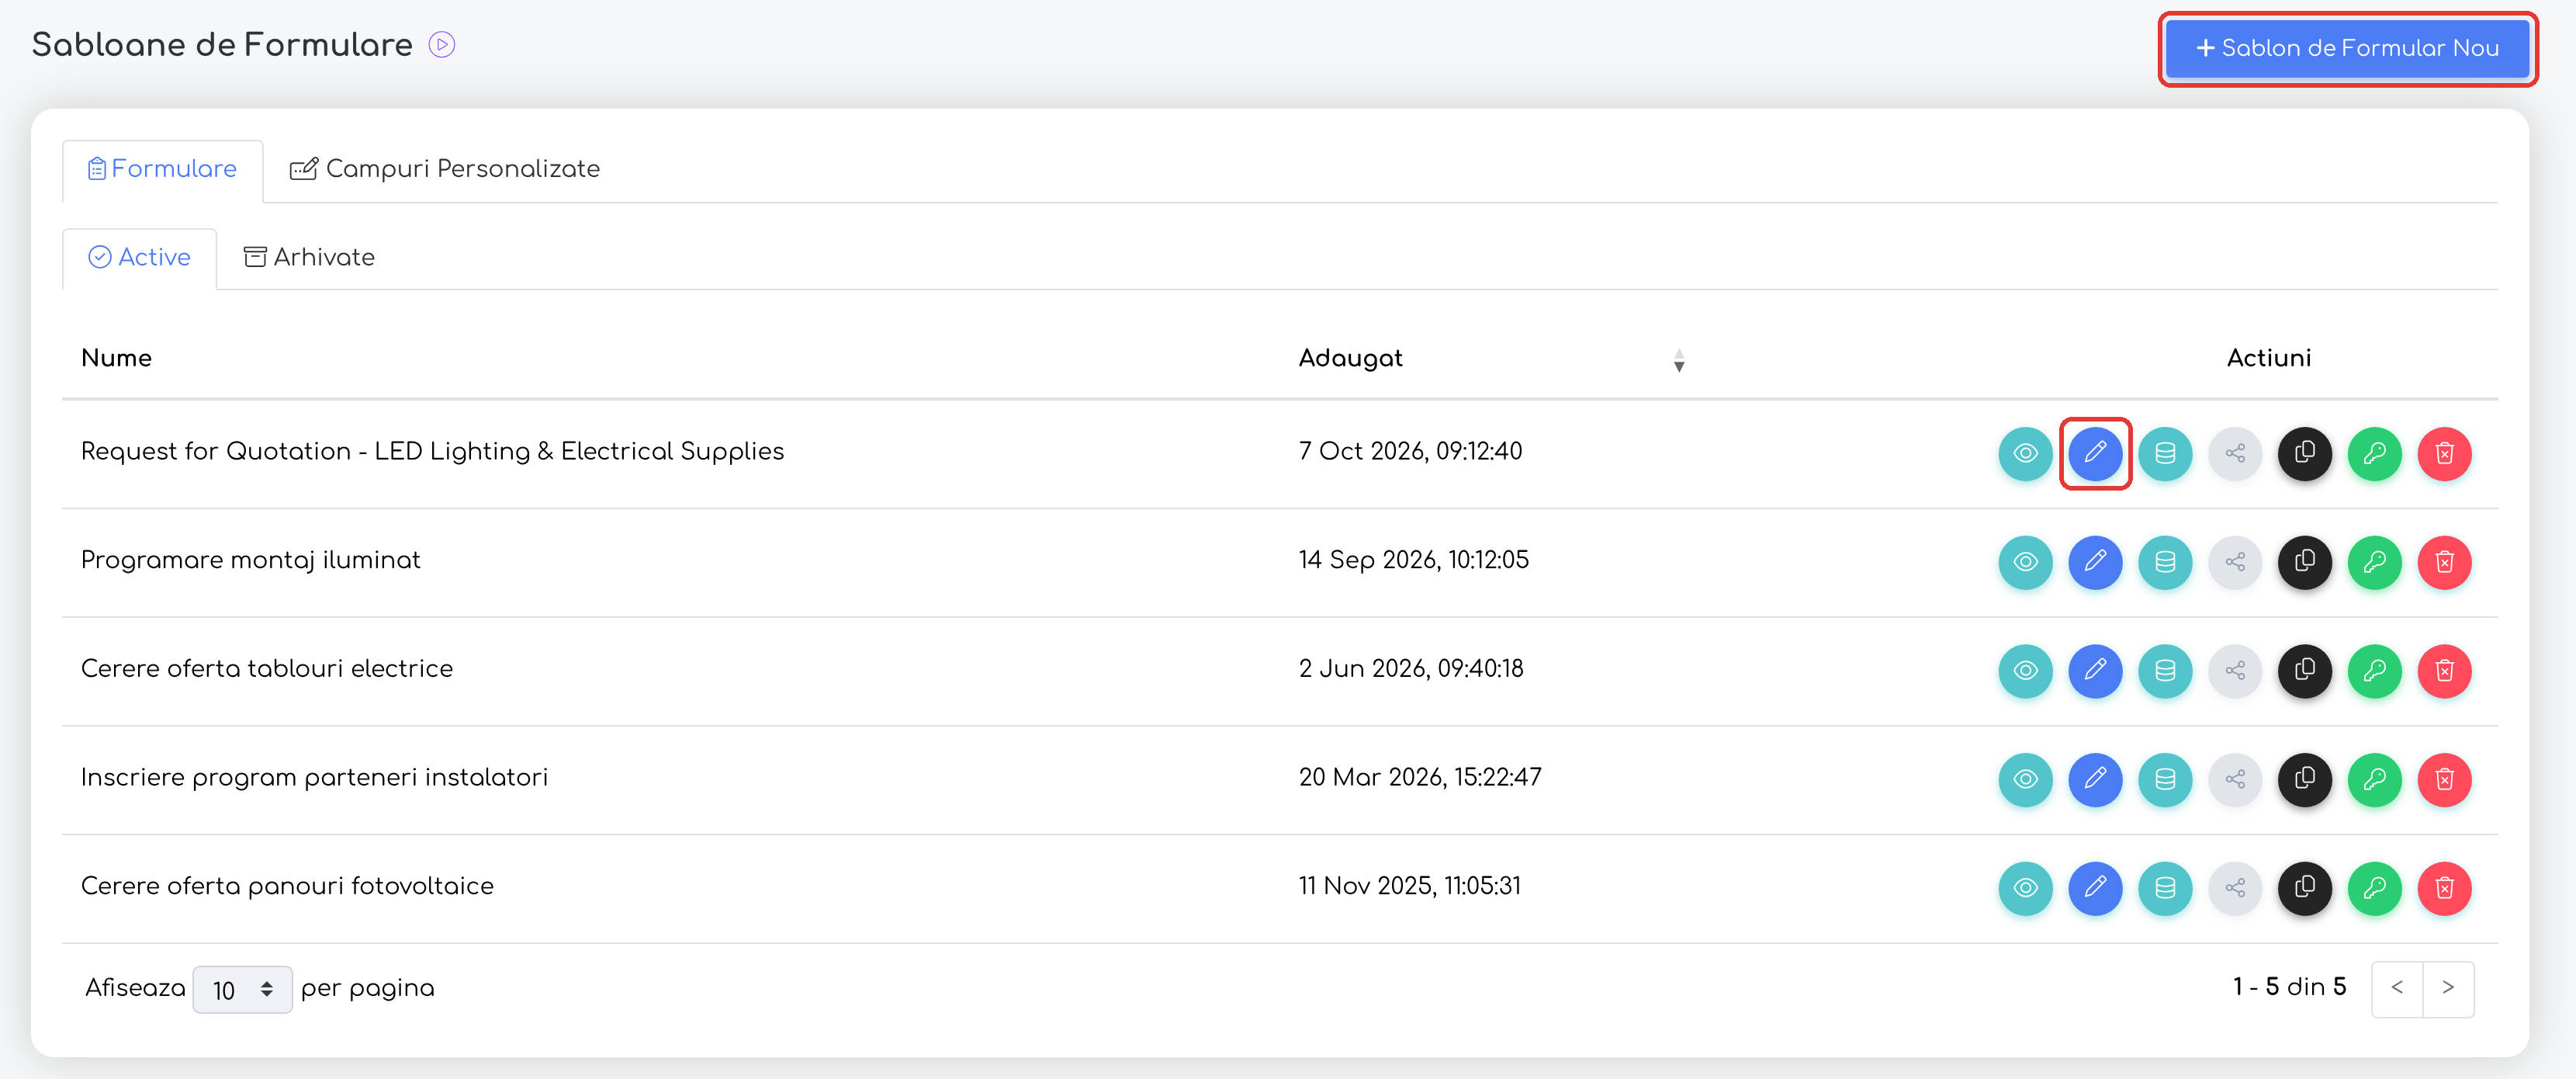2576x1079 pixels.
Task: Click the Inscriere program parteneri instalatori row name
Action: pos(314,778)
